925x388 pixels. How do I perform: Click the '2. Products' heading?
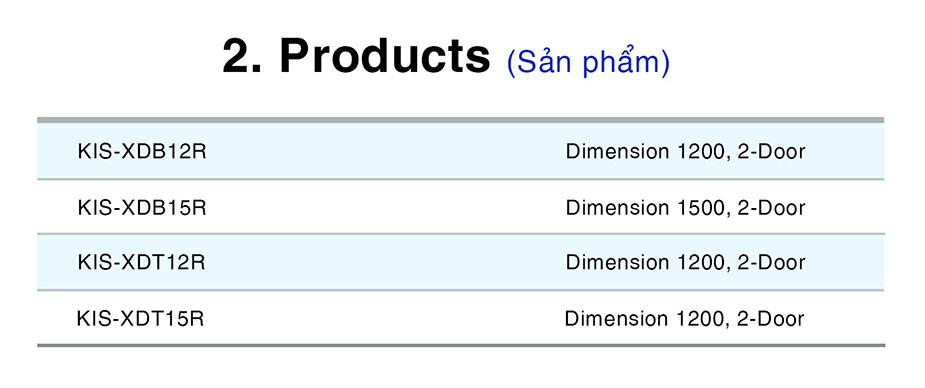pos(356,56)
